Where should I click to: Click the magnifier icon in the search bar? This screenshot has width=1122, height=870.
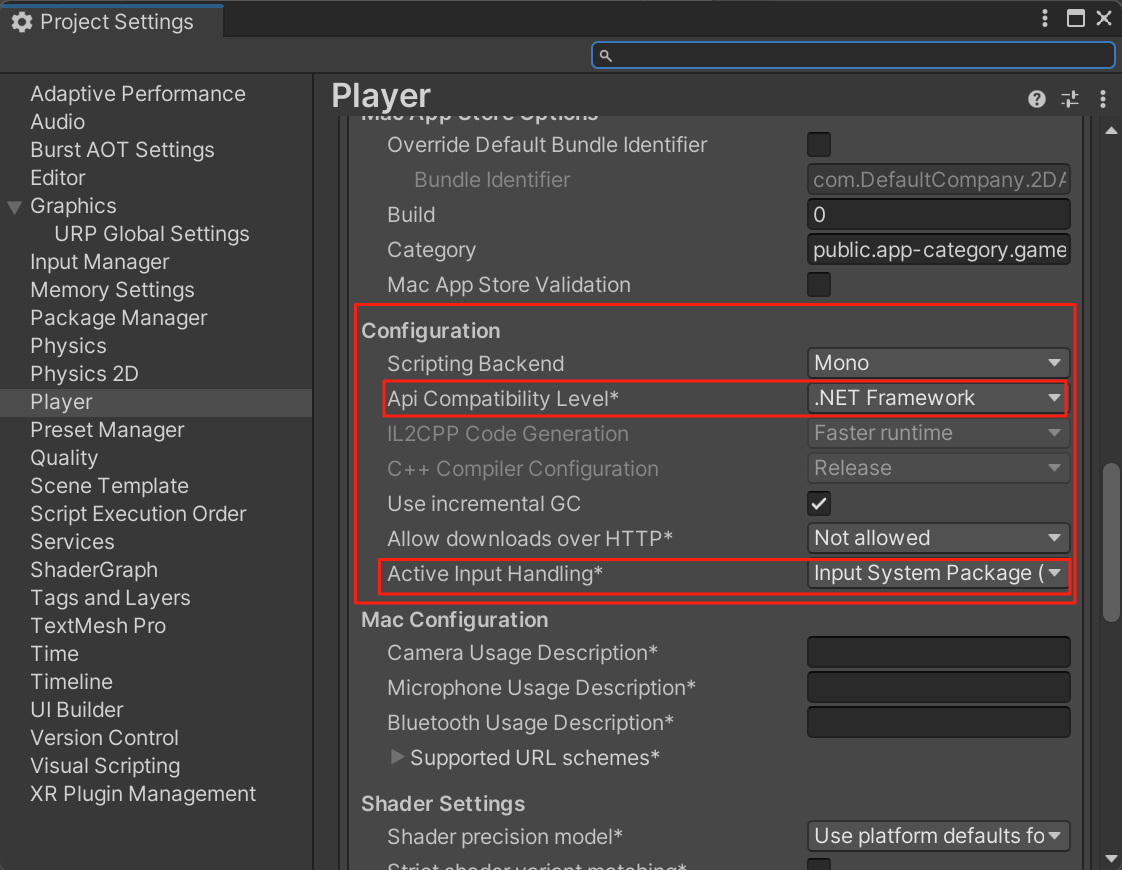pos(606,55)
